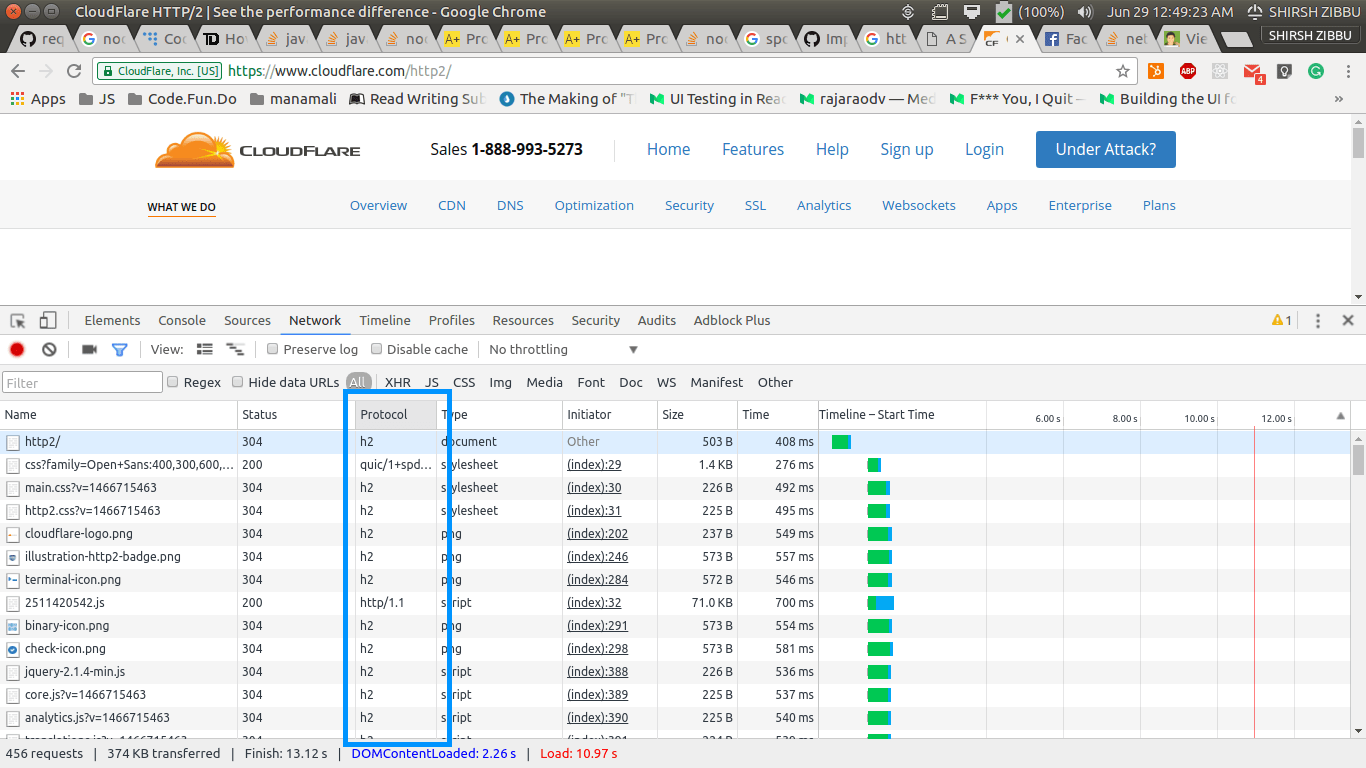Click the network request list scrollbar
This screenshot has width=1366, height=768.
point(1358,460)
